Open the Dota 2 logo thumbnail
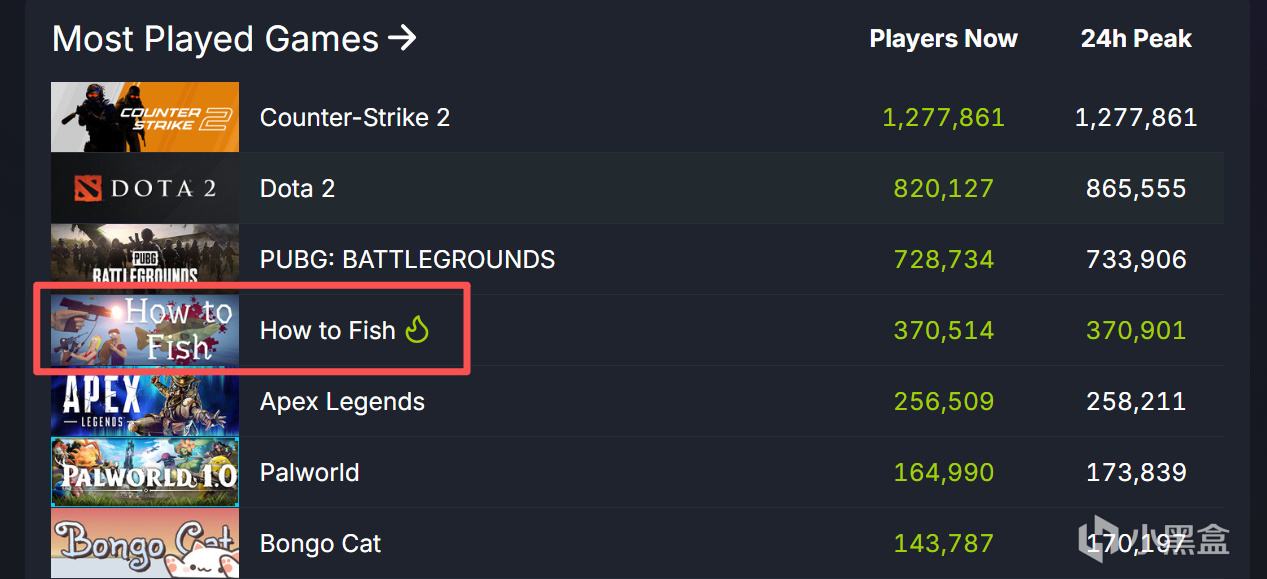 pyautogui.click(x=145, y=188)
